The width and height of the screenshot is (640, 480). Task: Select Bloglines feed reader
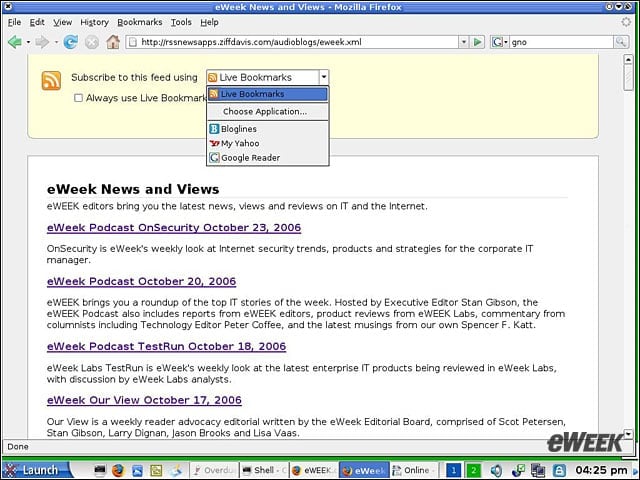pos(268,129)
